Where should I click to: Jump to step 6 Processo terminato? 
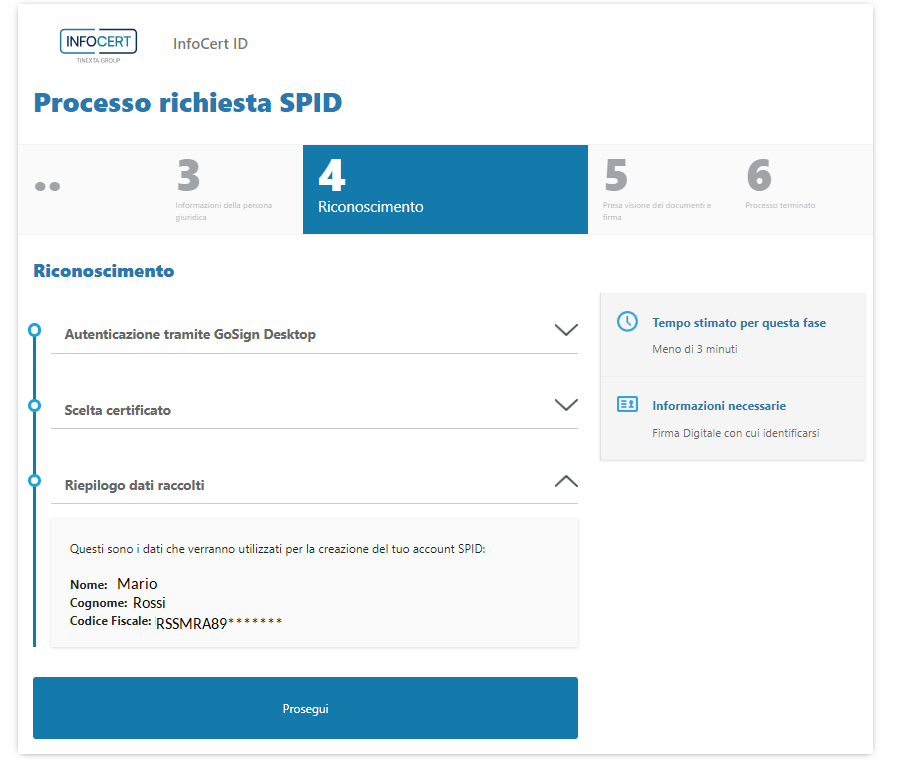click(780, 190)
